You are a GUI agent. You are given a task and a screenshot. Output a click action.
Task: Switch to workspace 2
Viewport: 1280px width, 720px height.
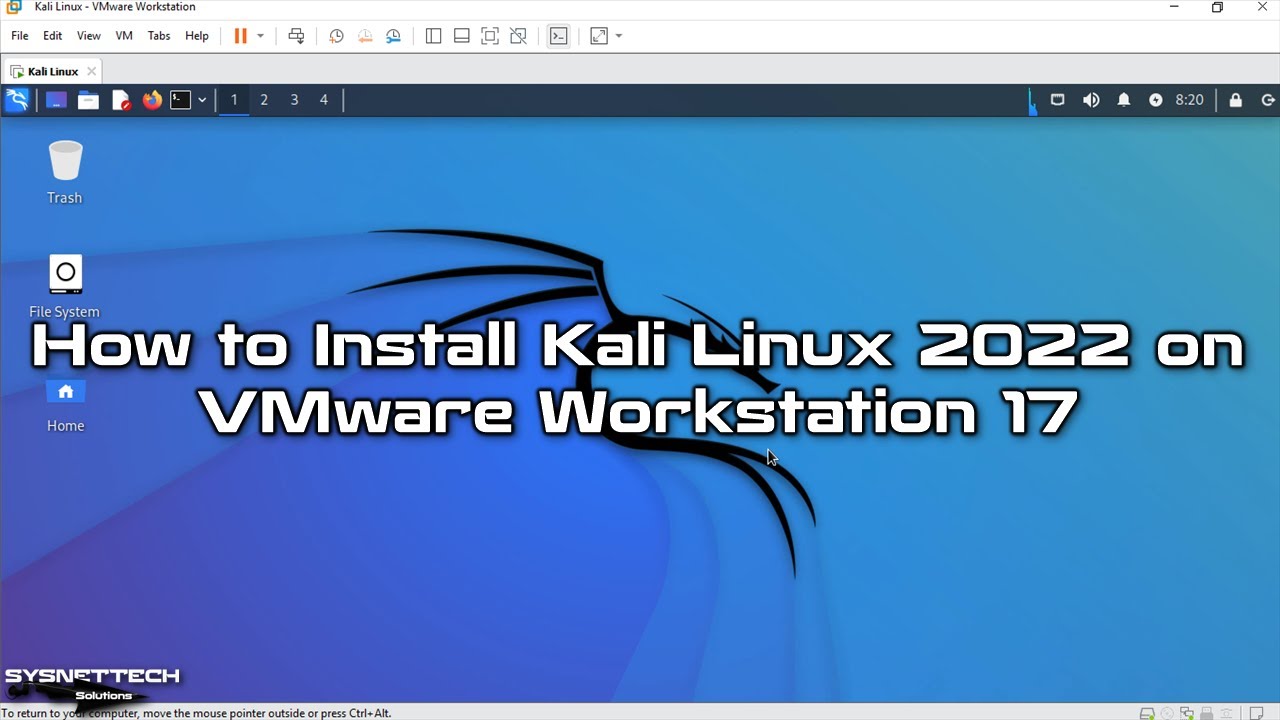pyautogui.click(x=264, y=100)
